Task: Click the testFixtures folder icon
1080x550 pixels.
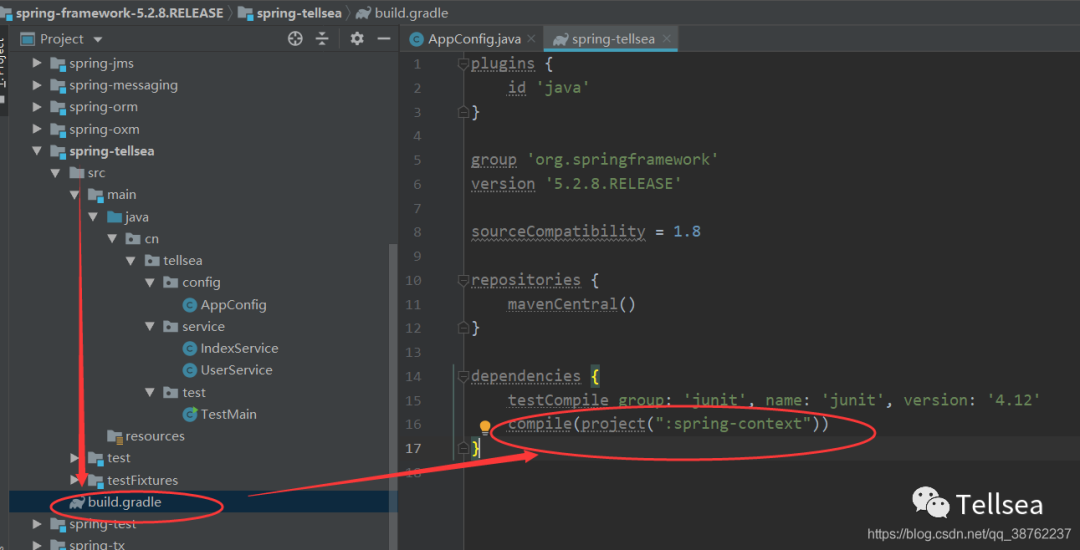Action: [x=96, y=480]
